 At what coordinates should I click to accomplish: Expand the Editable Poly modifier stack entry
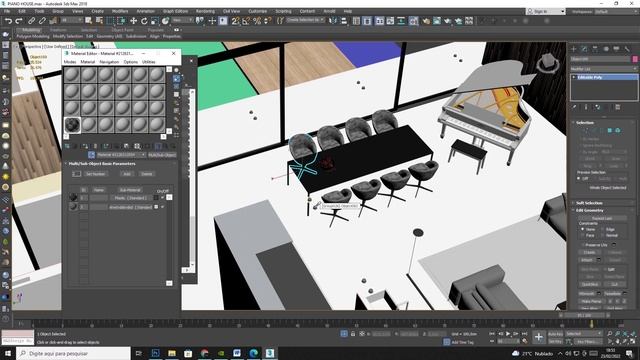[x=574, y=77]
